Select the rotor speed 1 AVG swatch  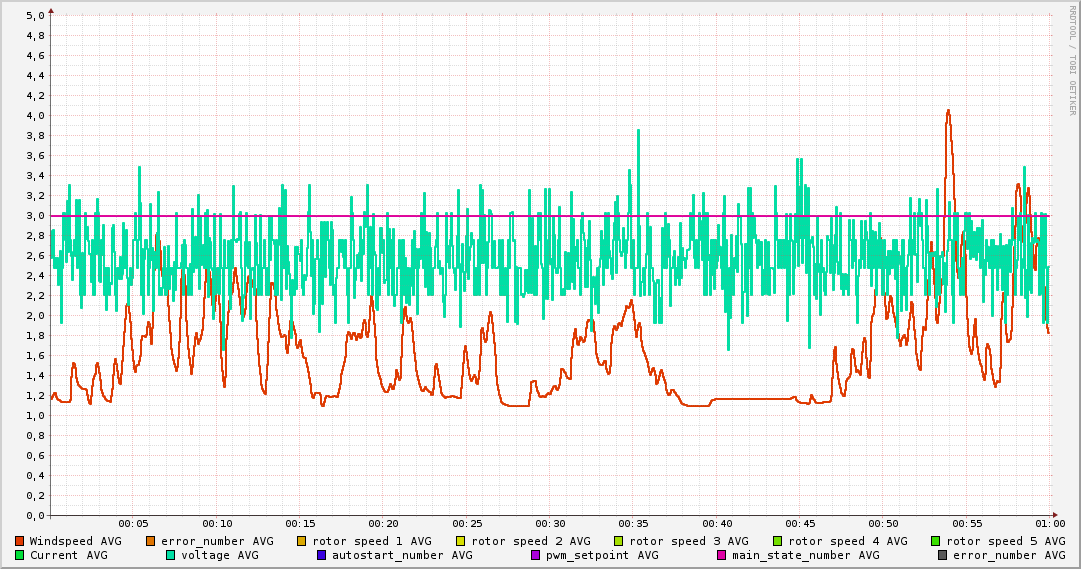(302, 541)
